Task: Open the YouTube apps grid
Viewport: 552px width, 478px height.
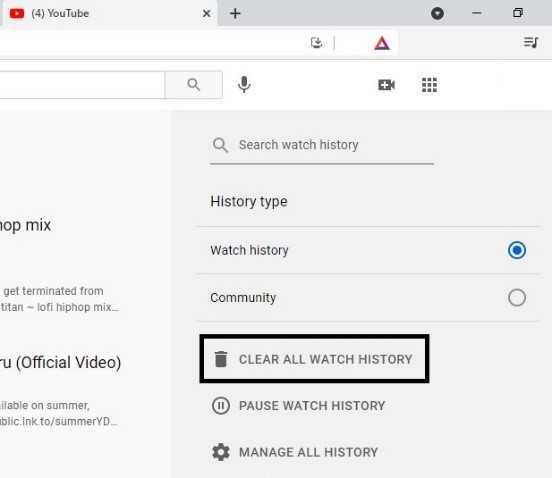Action: click(x=429, y=85)
